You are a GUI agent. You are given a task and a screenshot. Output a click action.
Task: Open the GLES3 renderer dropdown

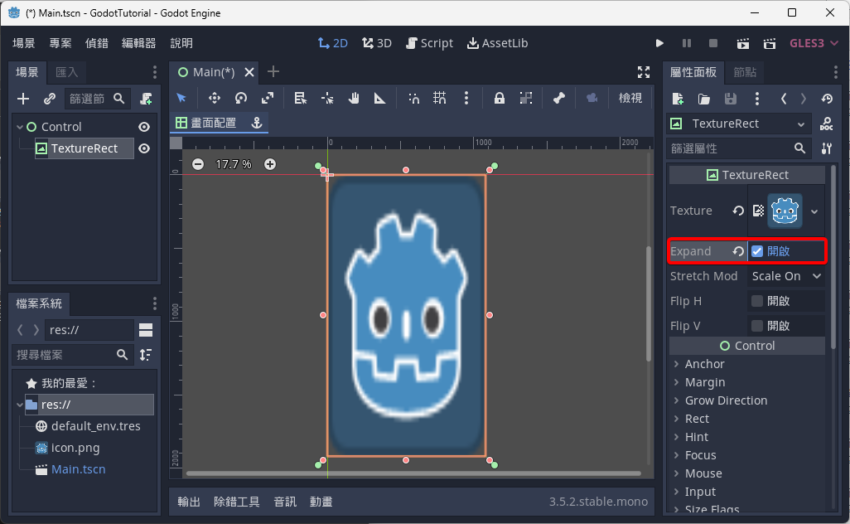tap(814, 43)
